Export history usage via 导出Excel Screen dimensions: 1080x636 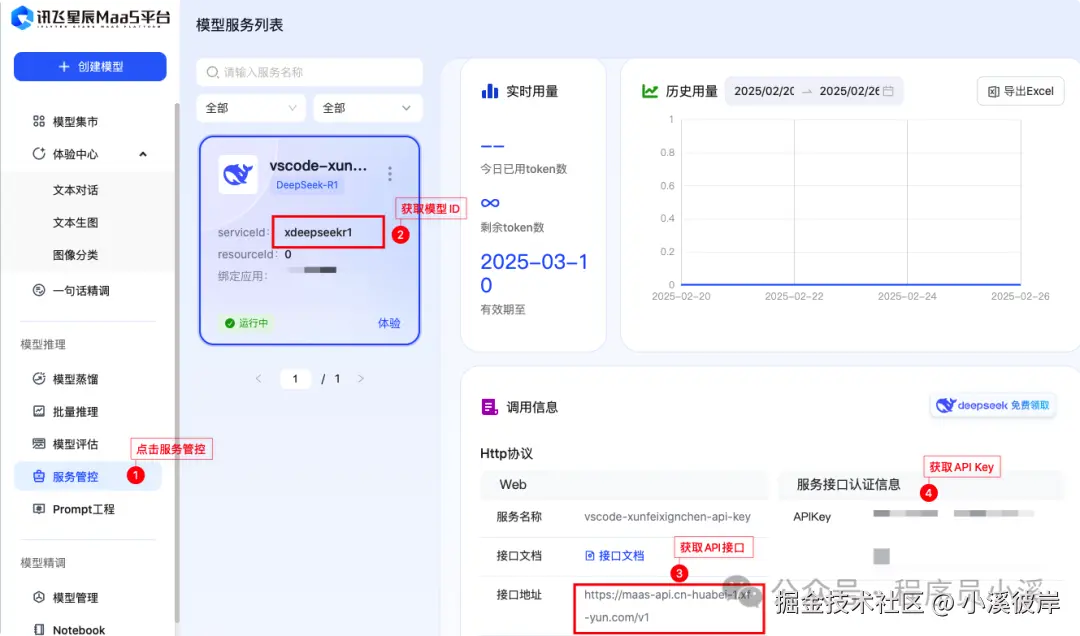pos(1018,90)
